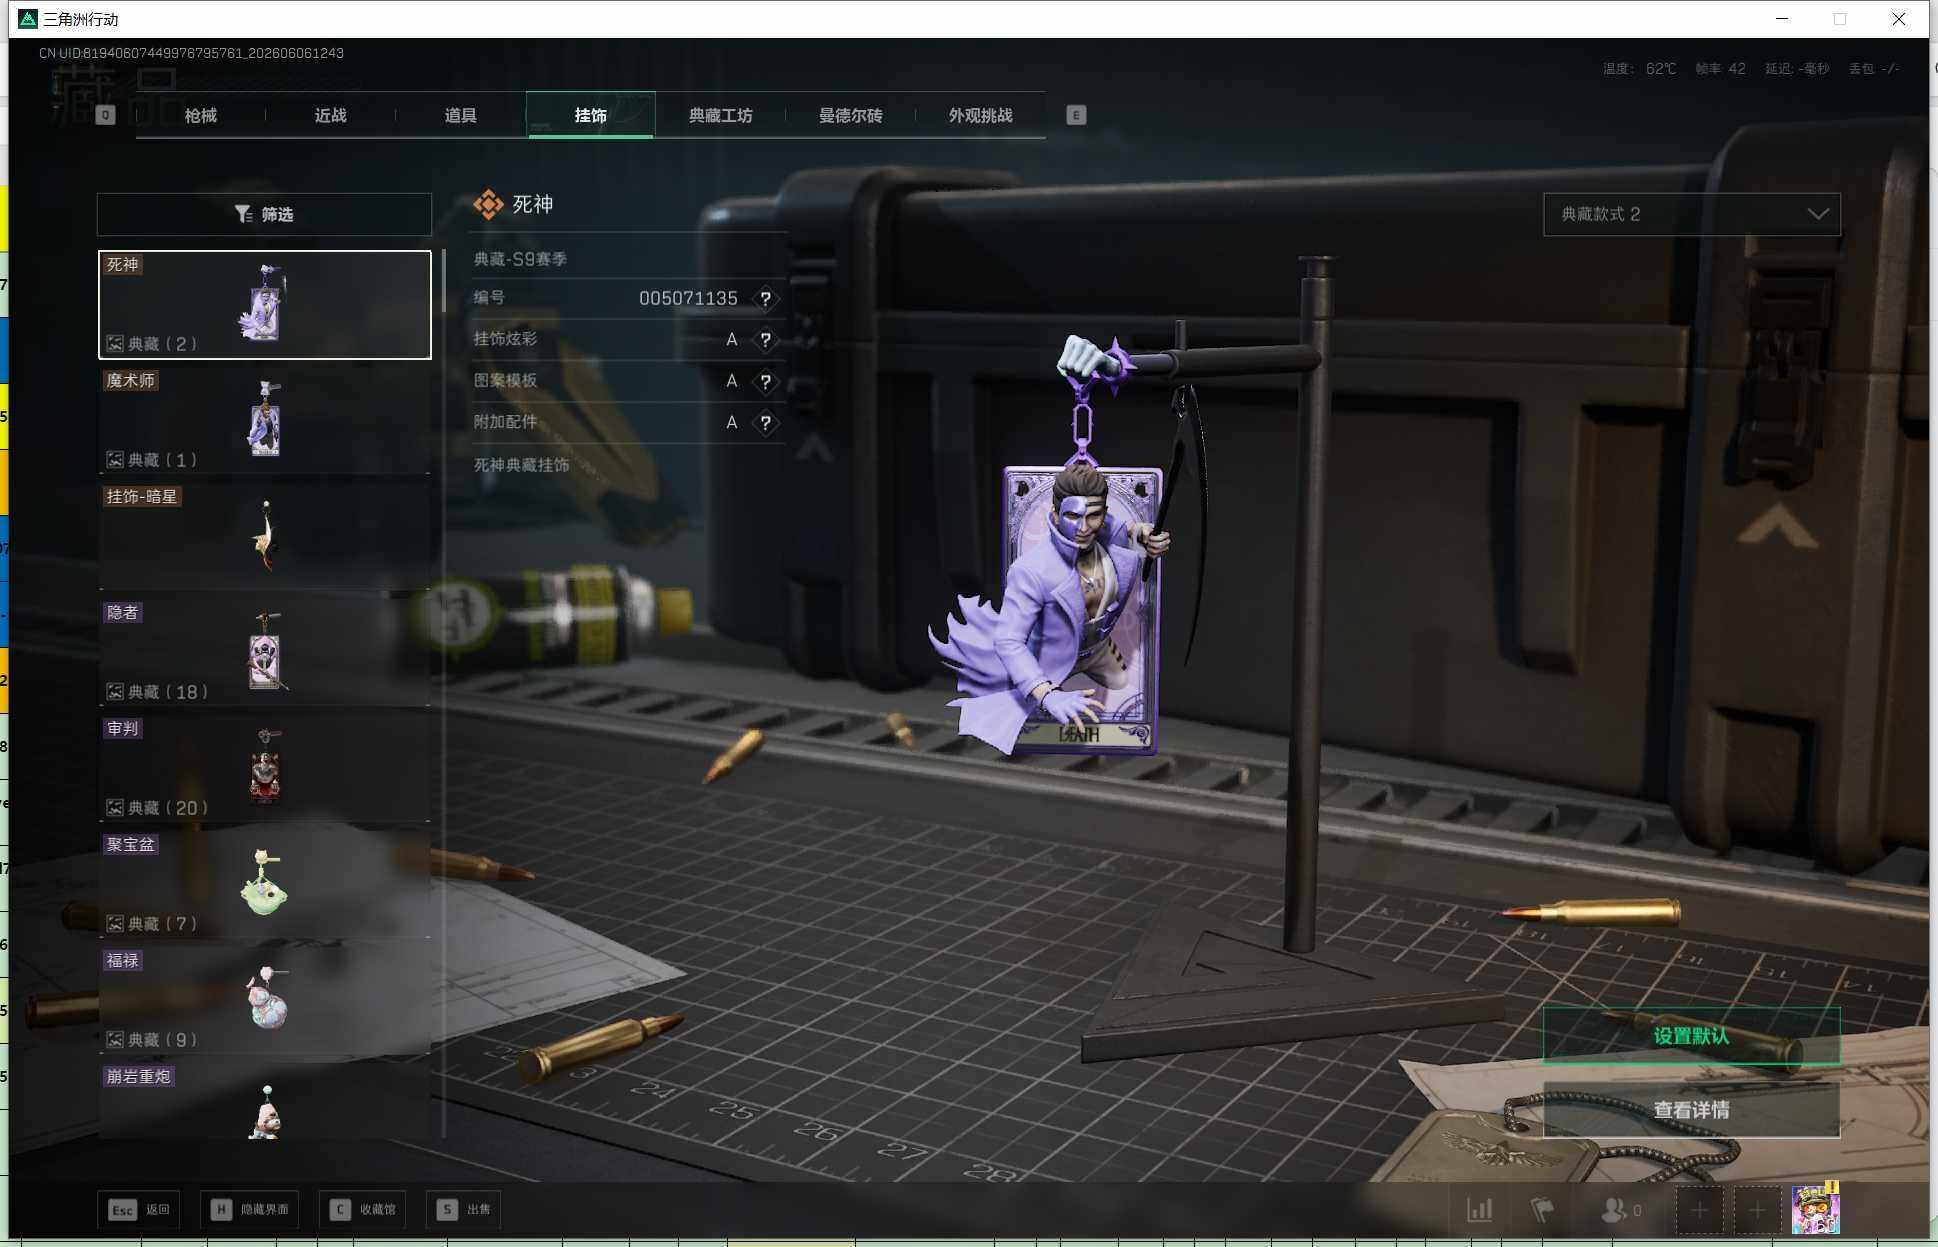The image size is (1938, 1247).
Task: Switch to the 枪械 tab
Action: tap(200, 115)
